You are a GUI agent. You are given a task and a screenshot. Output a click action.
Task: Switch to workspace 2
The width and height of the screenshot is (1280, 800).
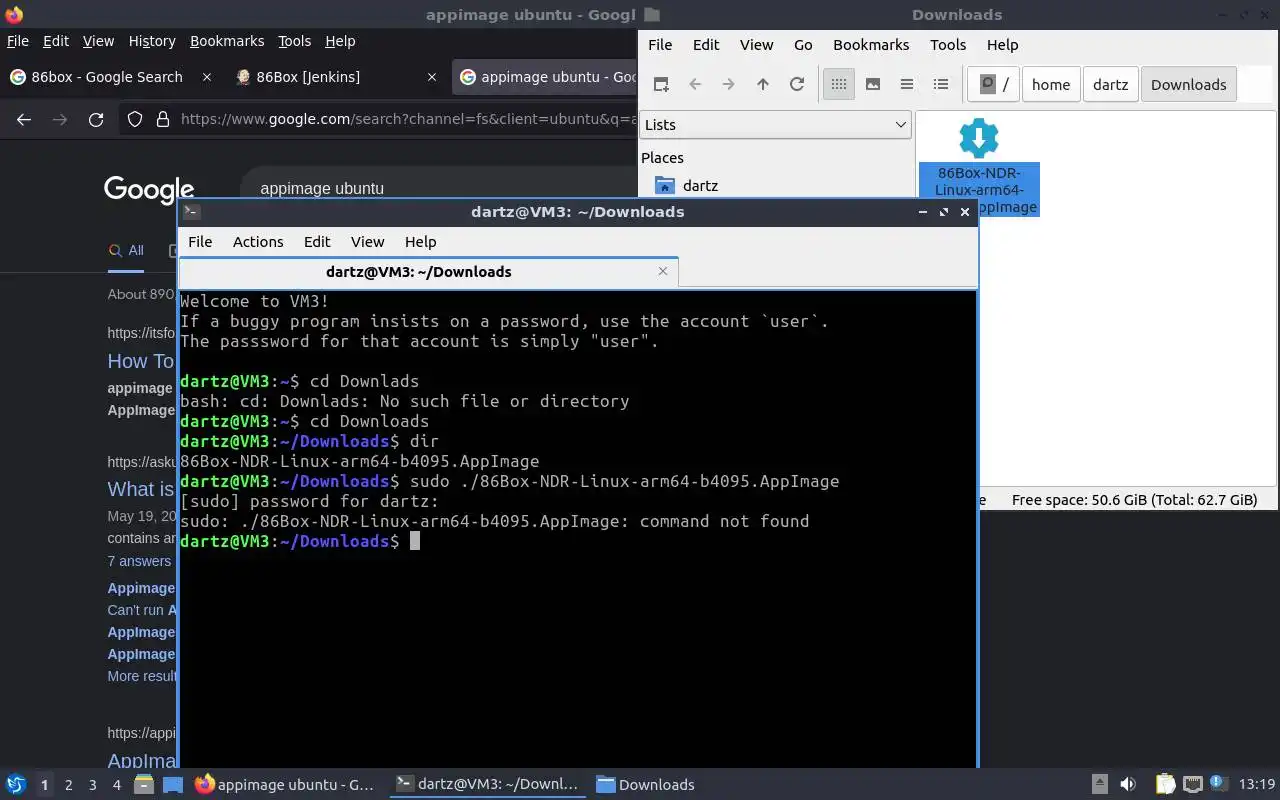(68, 785)
